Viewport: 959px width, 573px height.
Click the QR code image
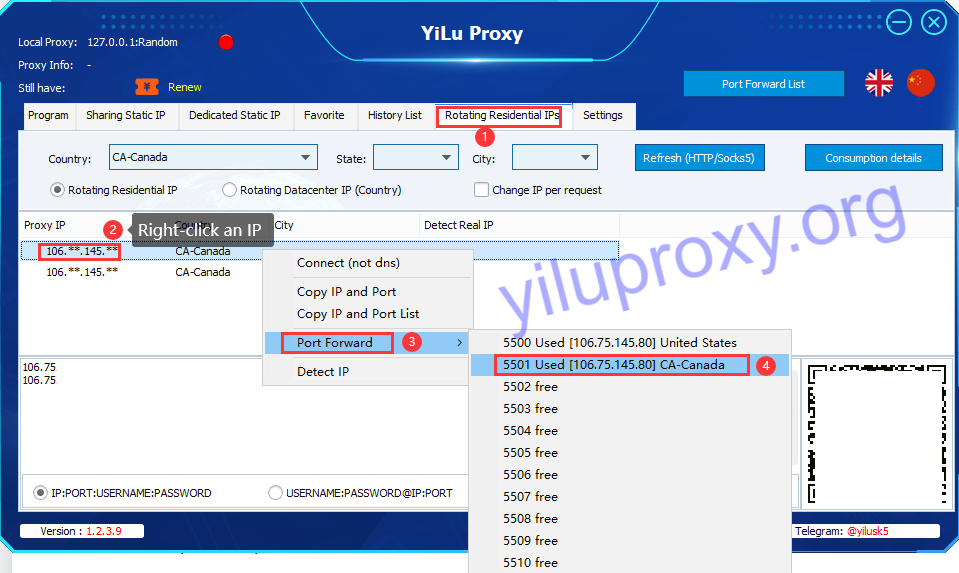(x=876, y=434)
